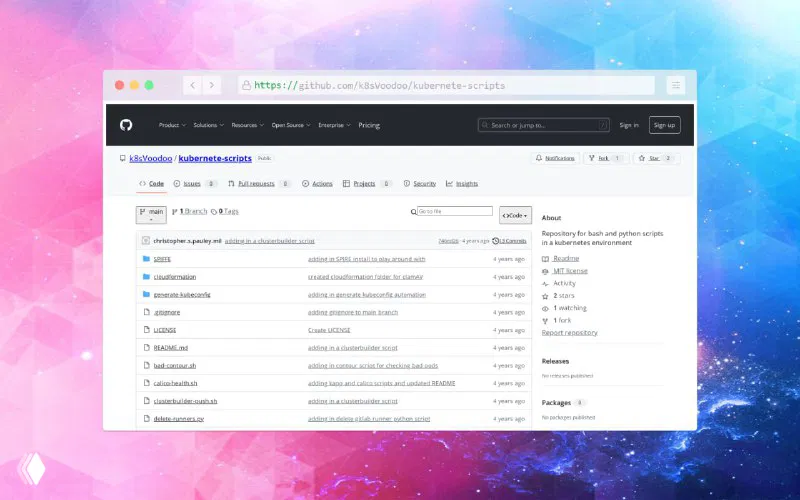Open the Activity link in About

coord(564,283)
